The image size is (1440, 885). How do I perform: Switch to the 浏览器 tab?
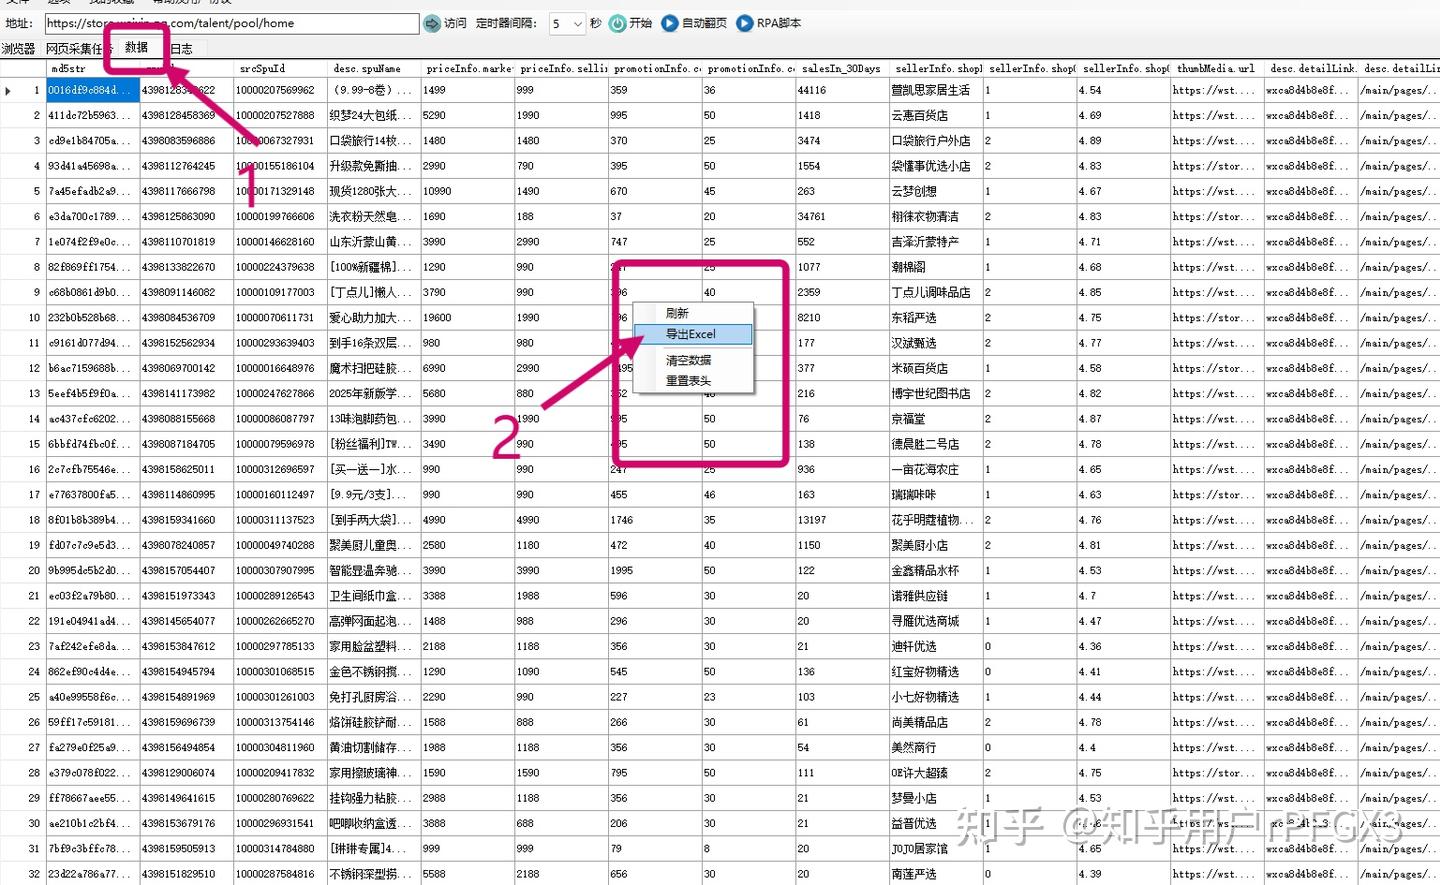click(x=18, y=48)
